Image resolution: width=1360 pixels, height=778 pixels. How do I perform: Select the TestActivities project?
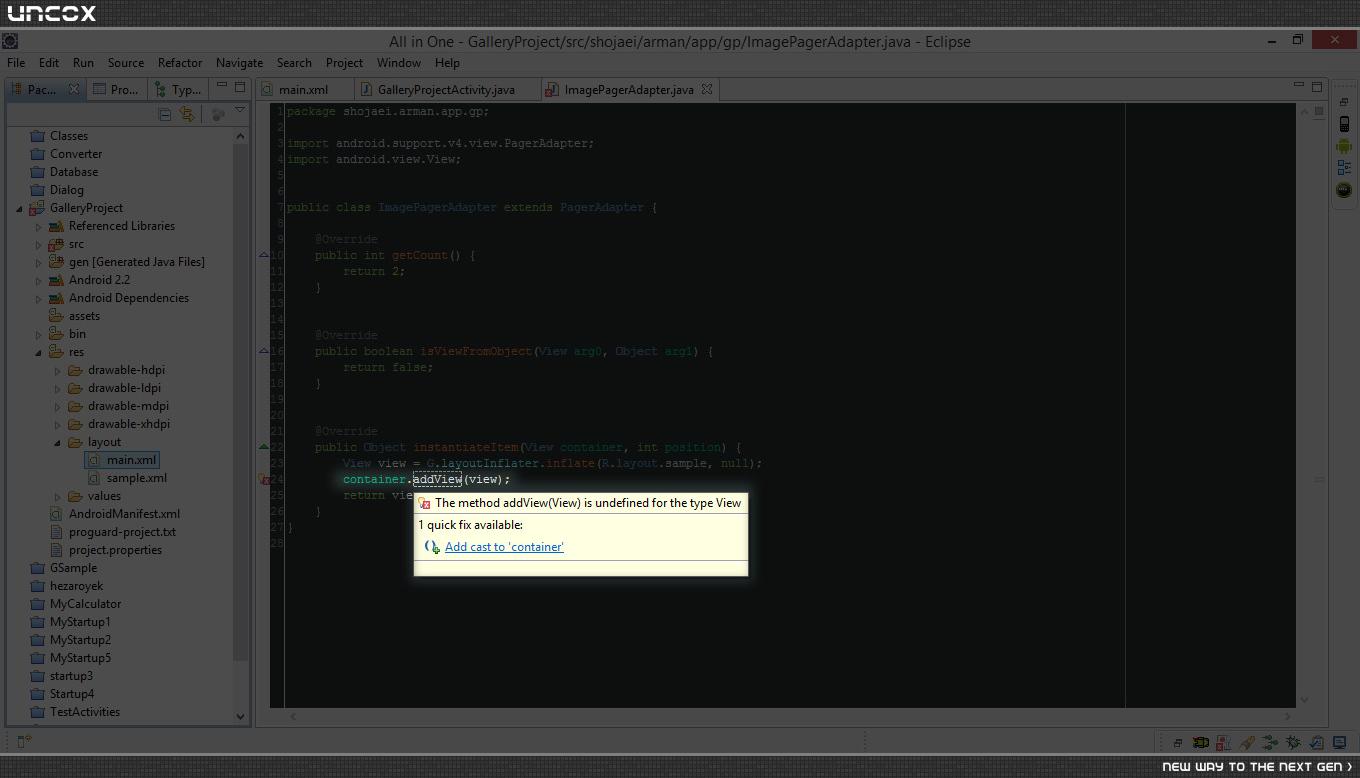[75, 712]
